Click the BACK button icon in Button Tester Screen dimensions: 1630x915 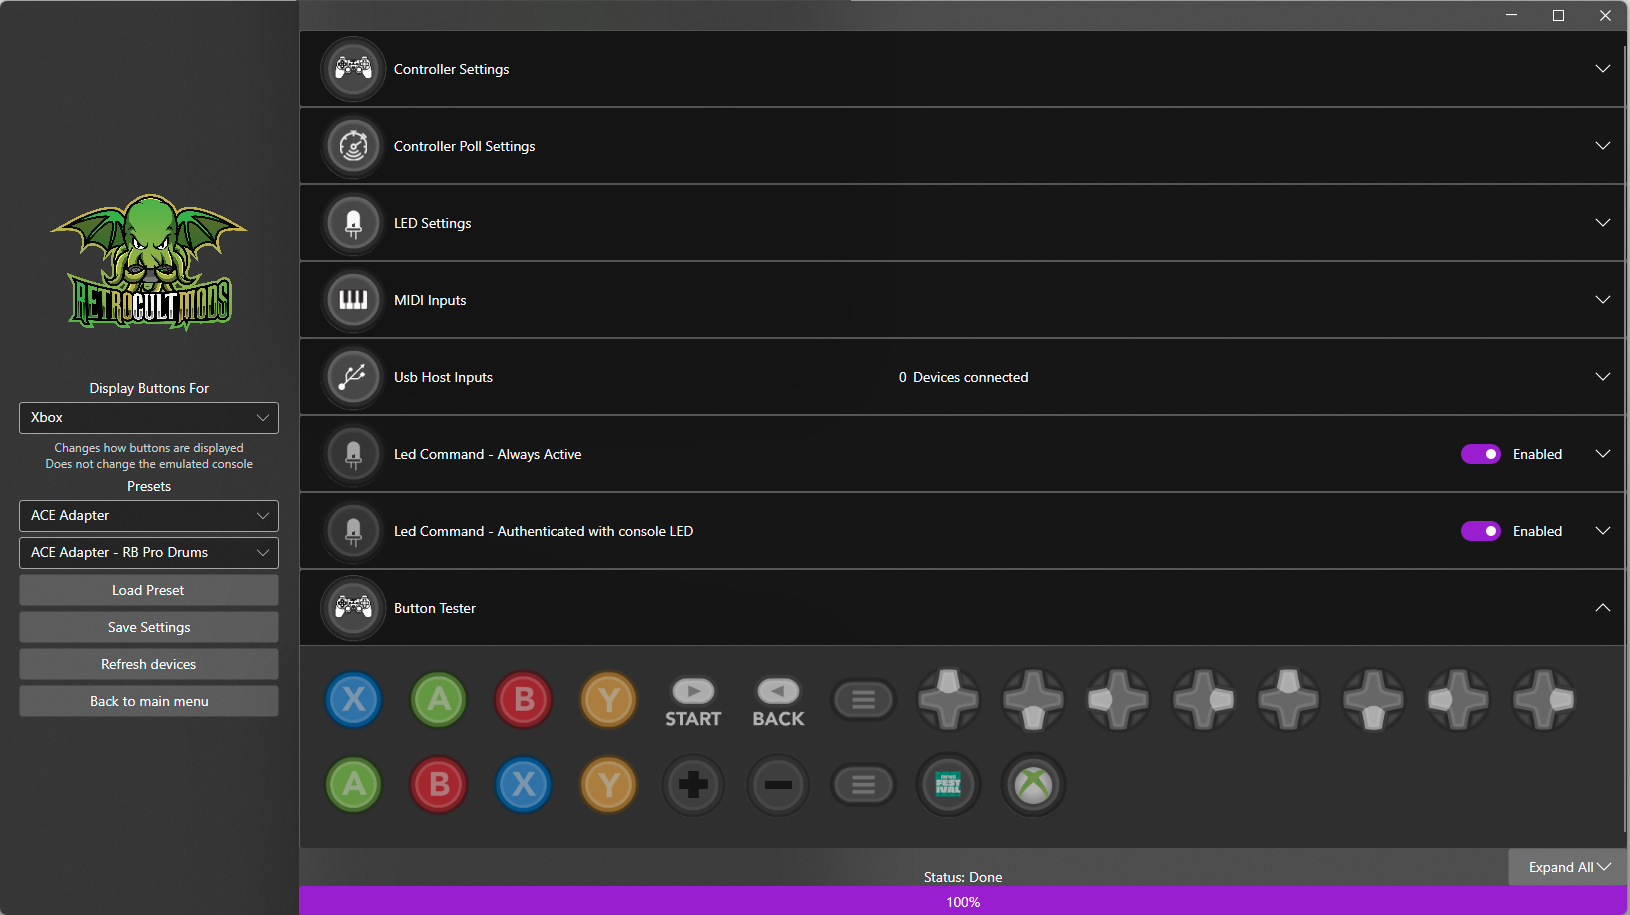778,700
